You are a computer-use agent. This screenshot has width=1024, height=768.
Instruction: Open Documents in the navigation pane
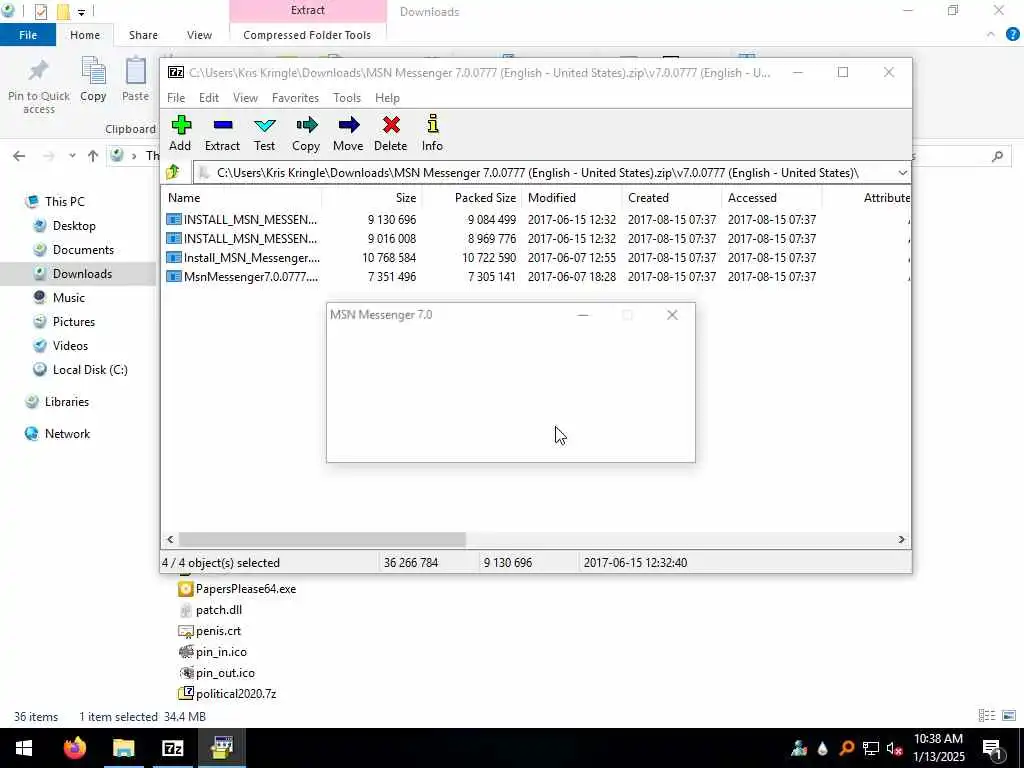(83, 250)
